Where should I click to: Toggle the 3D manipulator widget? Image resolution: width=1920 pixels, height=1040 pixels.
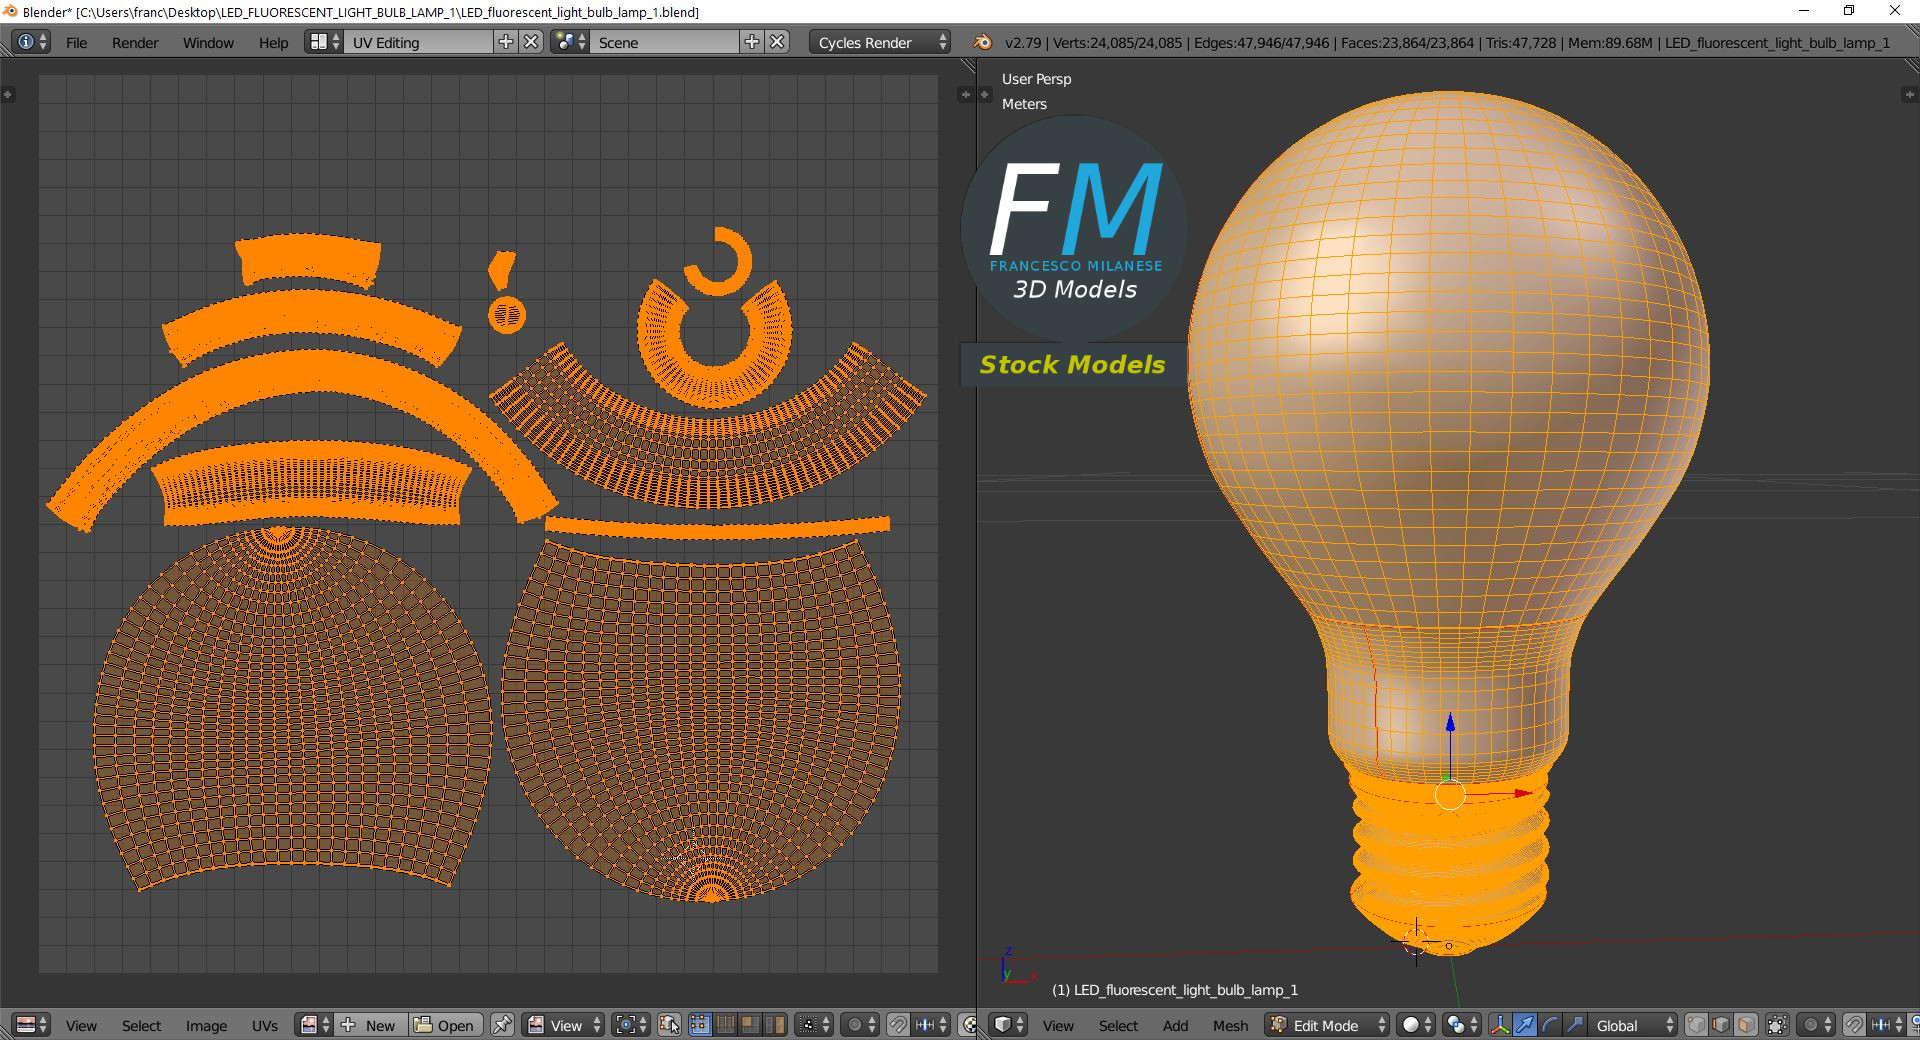click(1500, 1025)
